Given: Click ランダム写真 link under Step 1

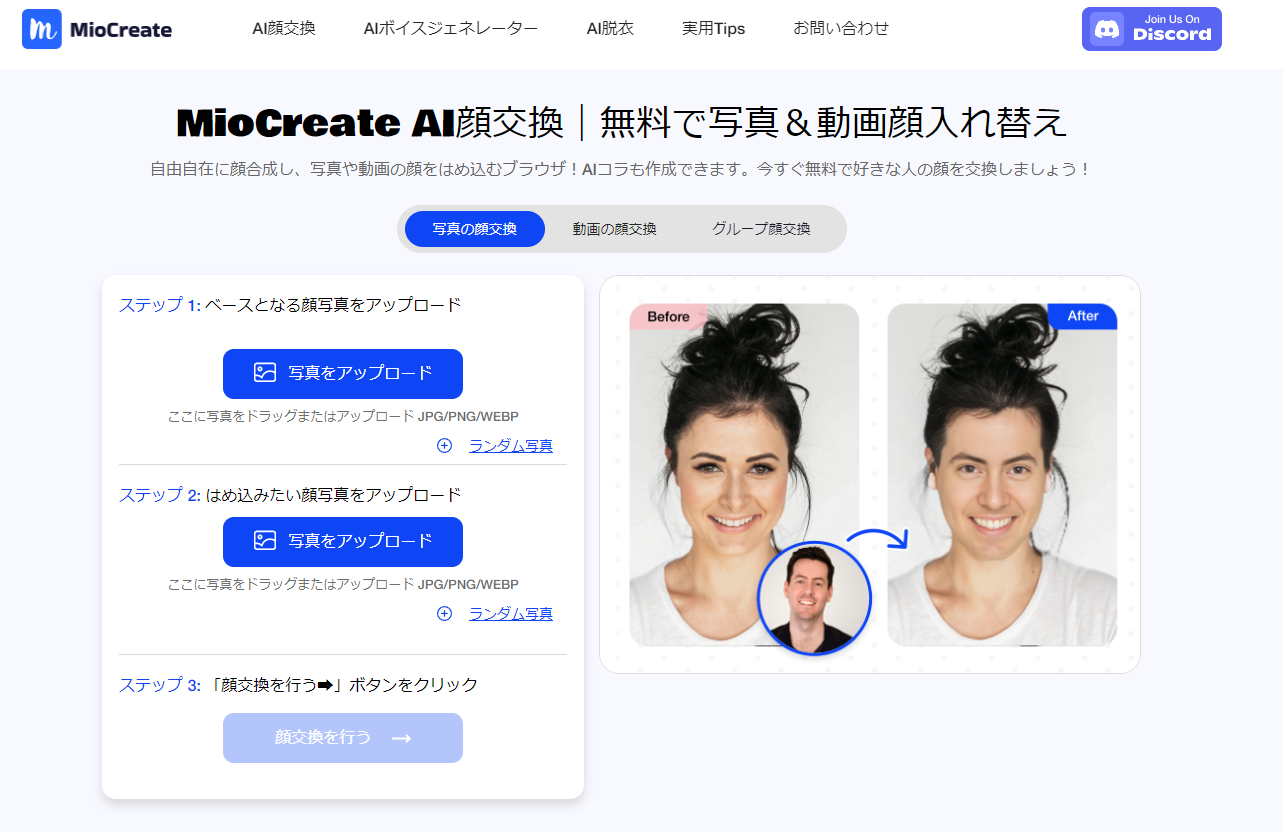Looking at the screenshot, I should (x=511, y=446).
